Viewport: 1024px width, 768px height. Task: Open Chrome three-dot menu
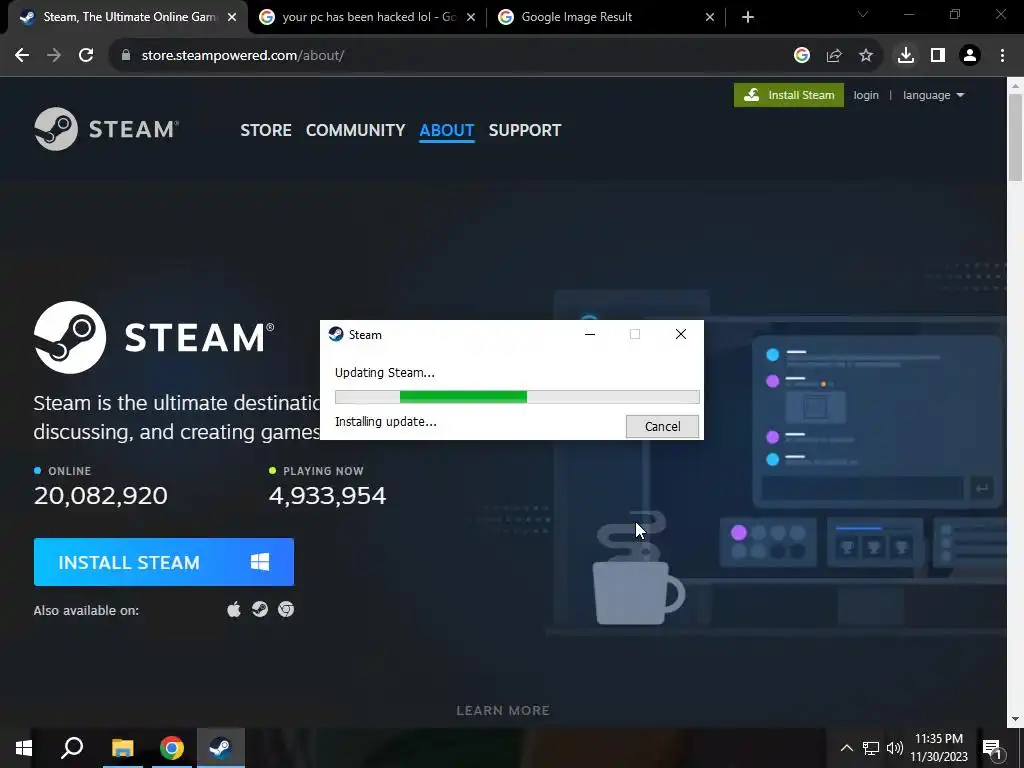coord(1002,56)
